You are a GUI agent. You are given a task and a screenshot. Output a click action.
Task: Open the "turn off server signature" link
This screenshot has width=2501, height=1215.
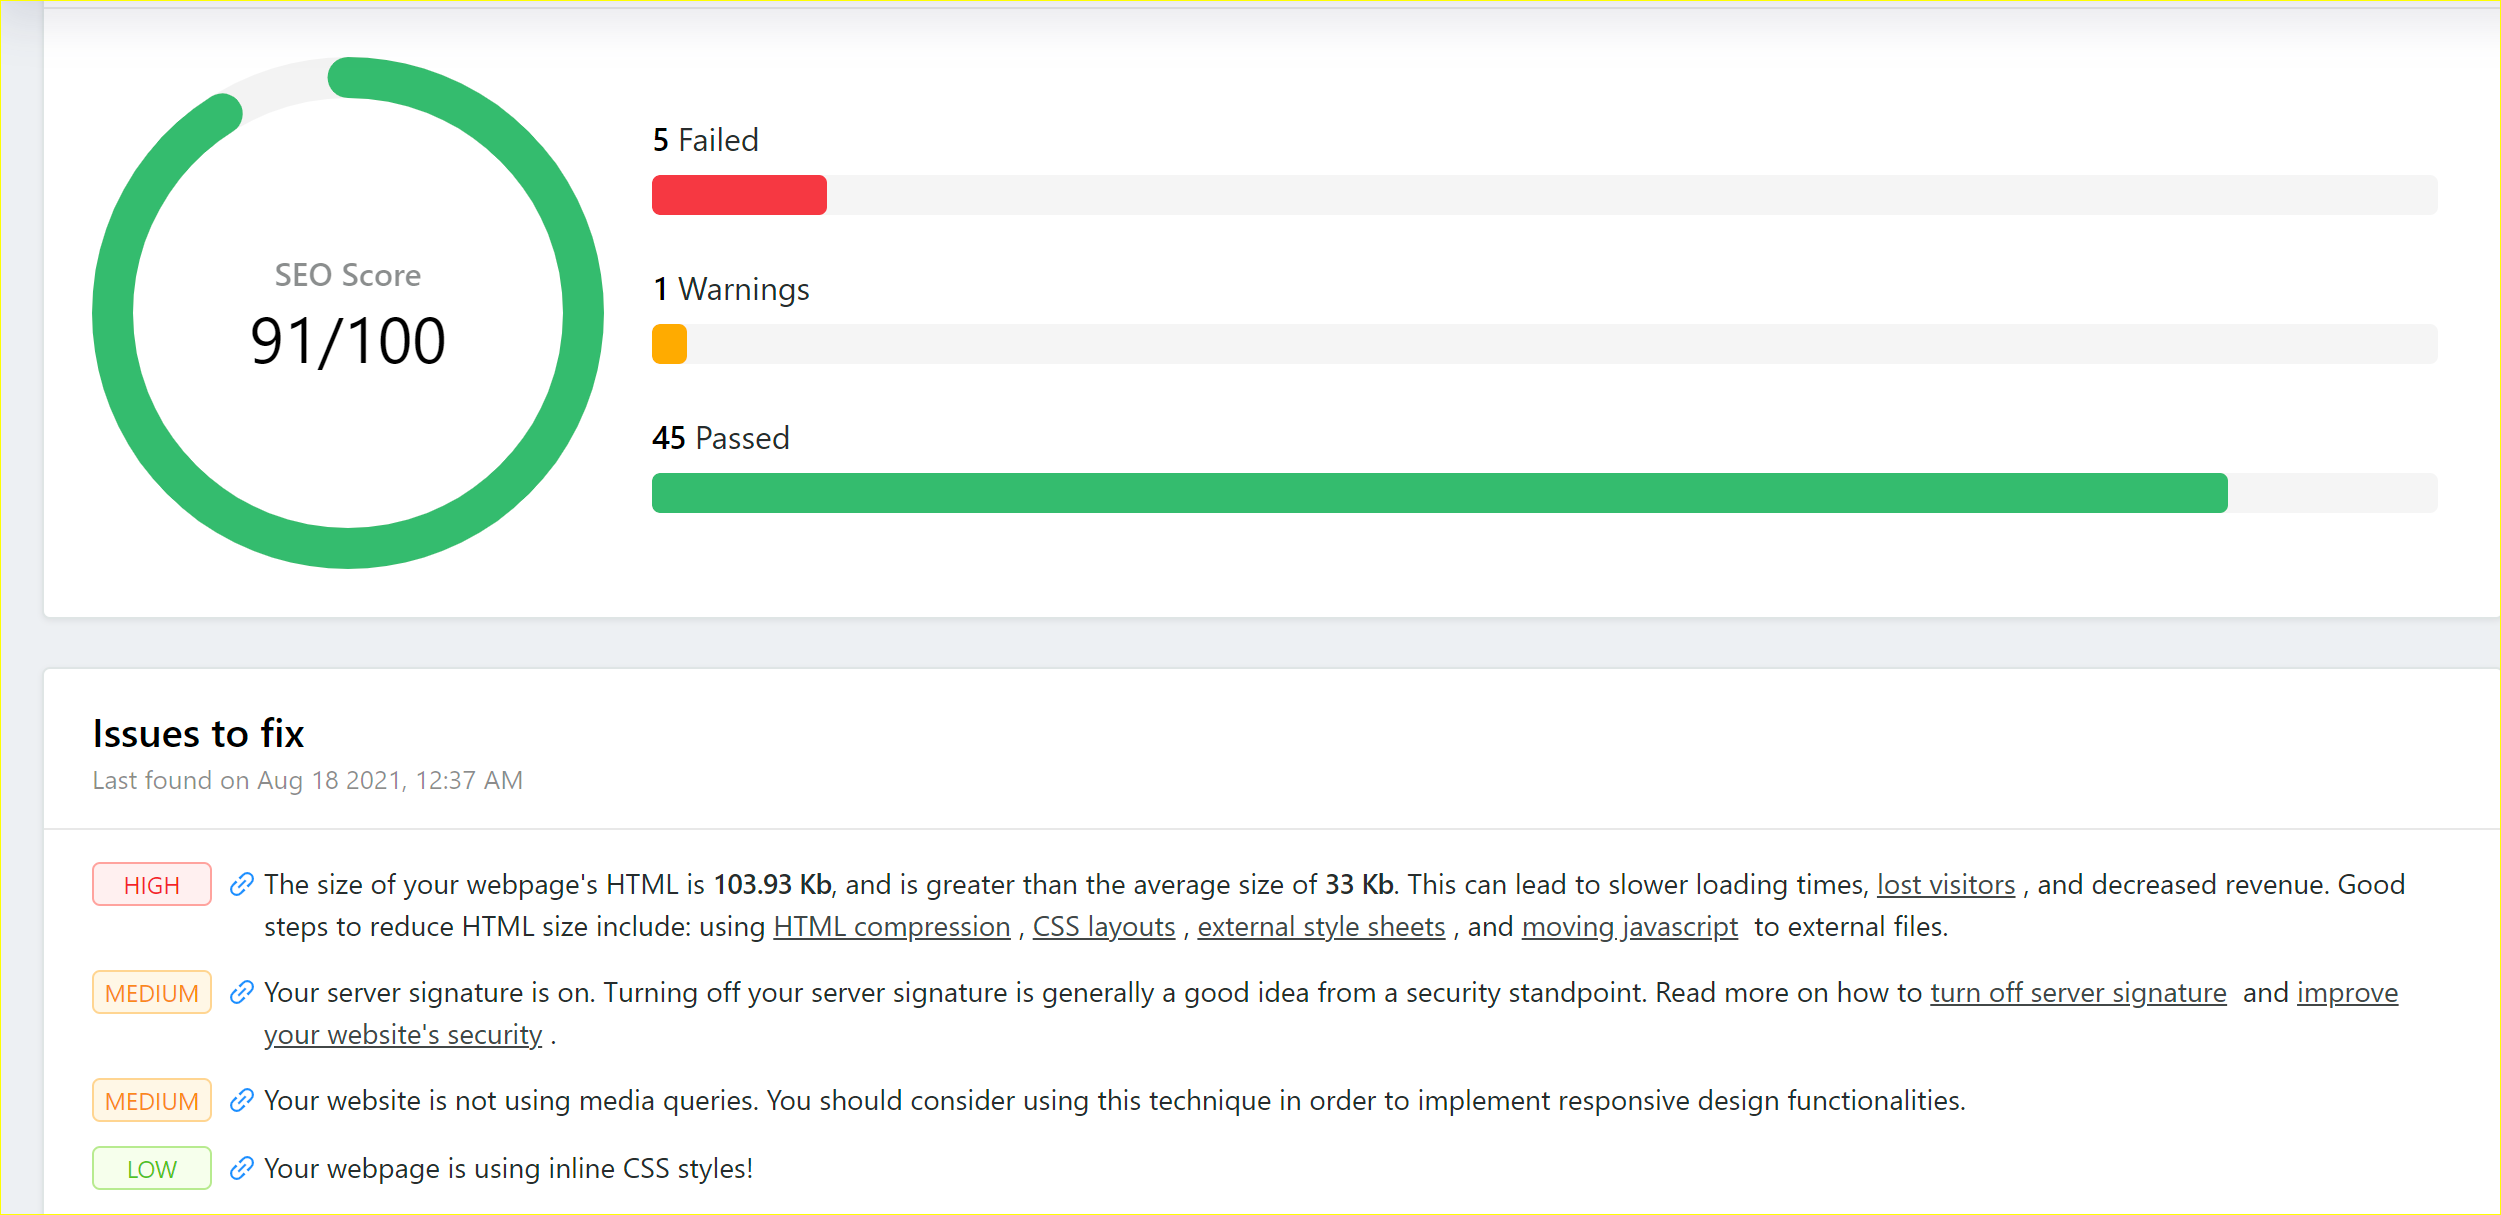tap(2077, 993)
